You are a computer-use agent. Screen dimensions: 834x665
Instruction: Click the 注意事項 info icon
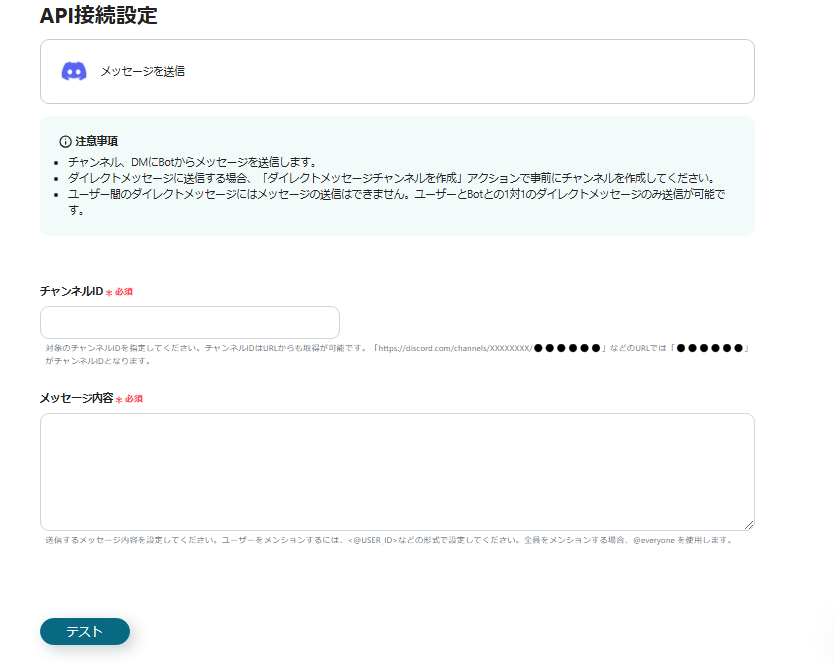click(x=65, y=142)
